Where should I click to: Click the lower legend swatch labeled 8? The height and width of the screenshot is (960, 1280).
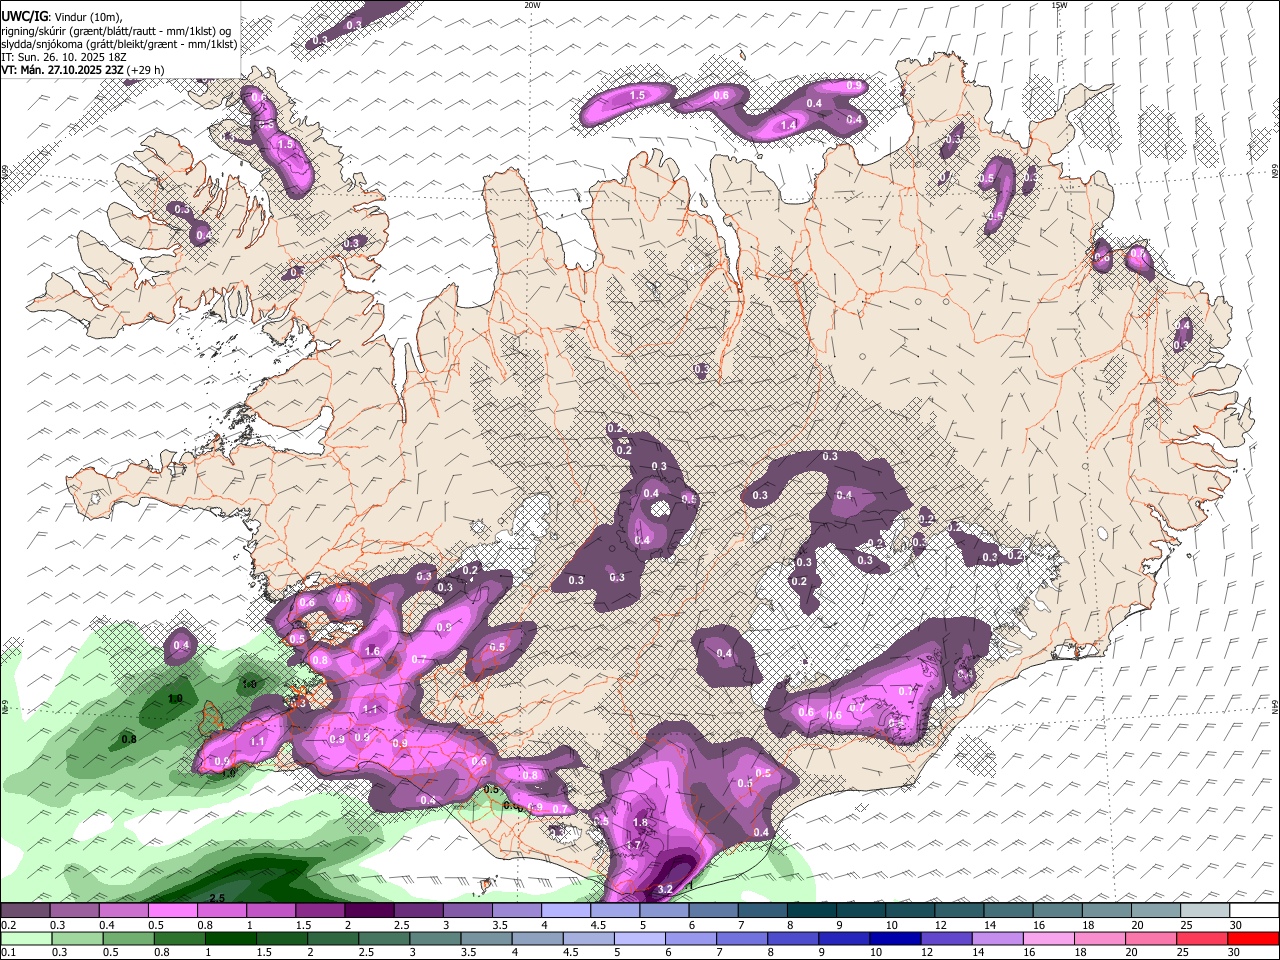pos(794,938)
